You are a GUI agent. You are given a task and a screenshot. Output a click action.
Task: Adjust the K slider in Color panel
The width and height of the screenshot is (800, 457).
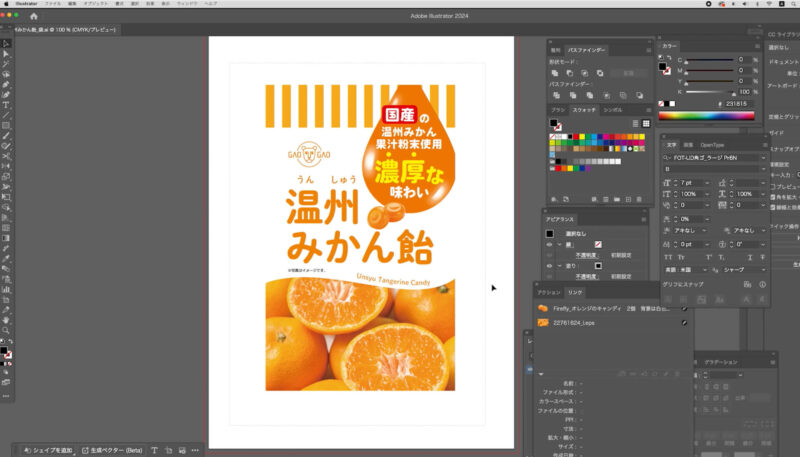733,93
